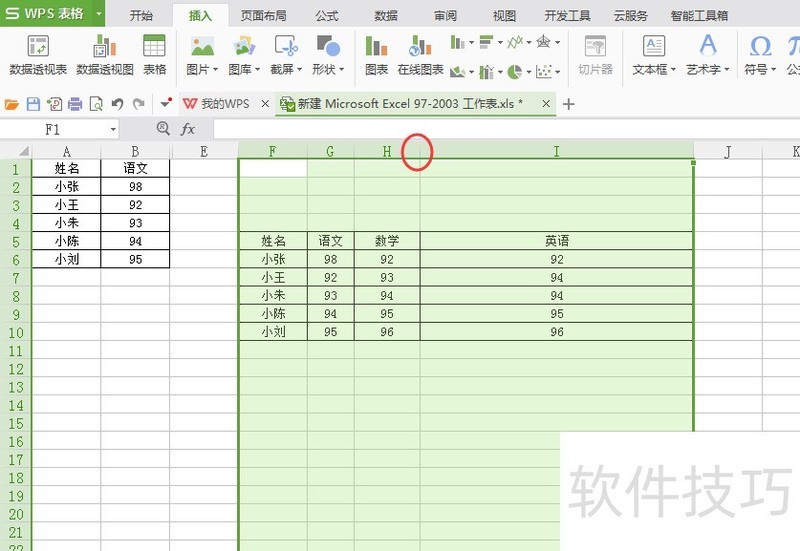Switch to the 开发工具 ribbon tab
Screen dimensions: 800x551
567,16
